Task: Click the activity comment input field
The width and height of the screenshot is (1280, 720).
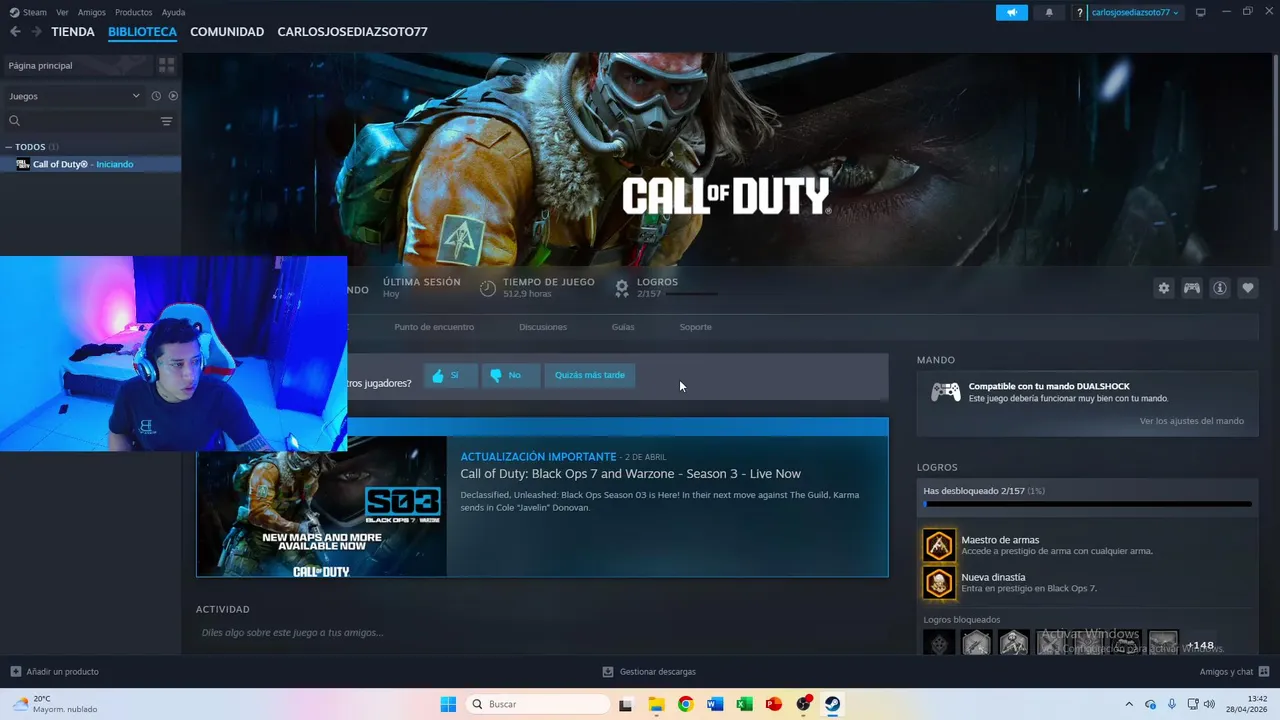Action: tap(542, 633)
